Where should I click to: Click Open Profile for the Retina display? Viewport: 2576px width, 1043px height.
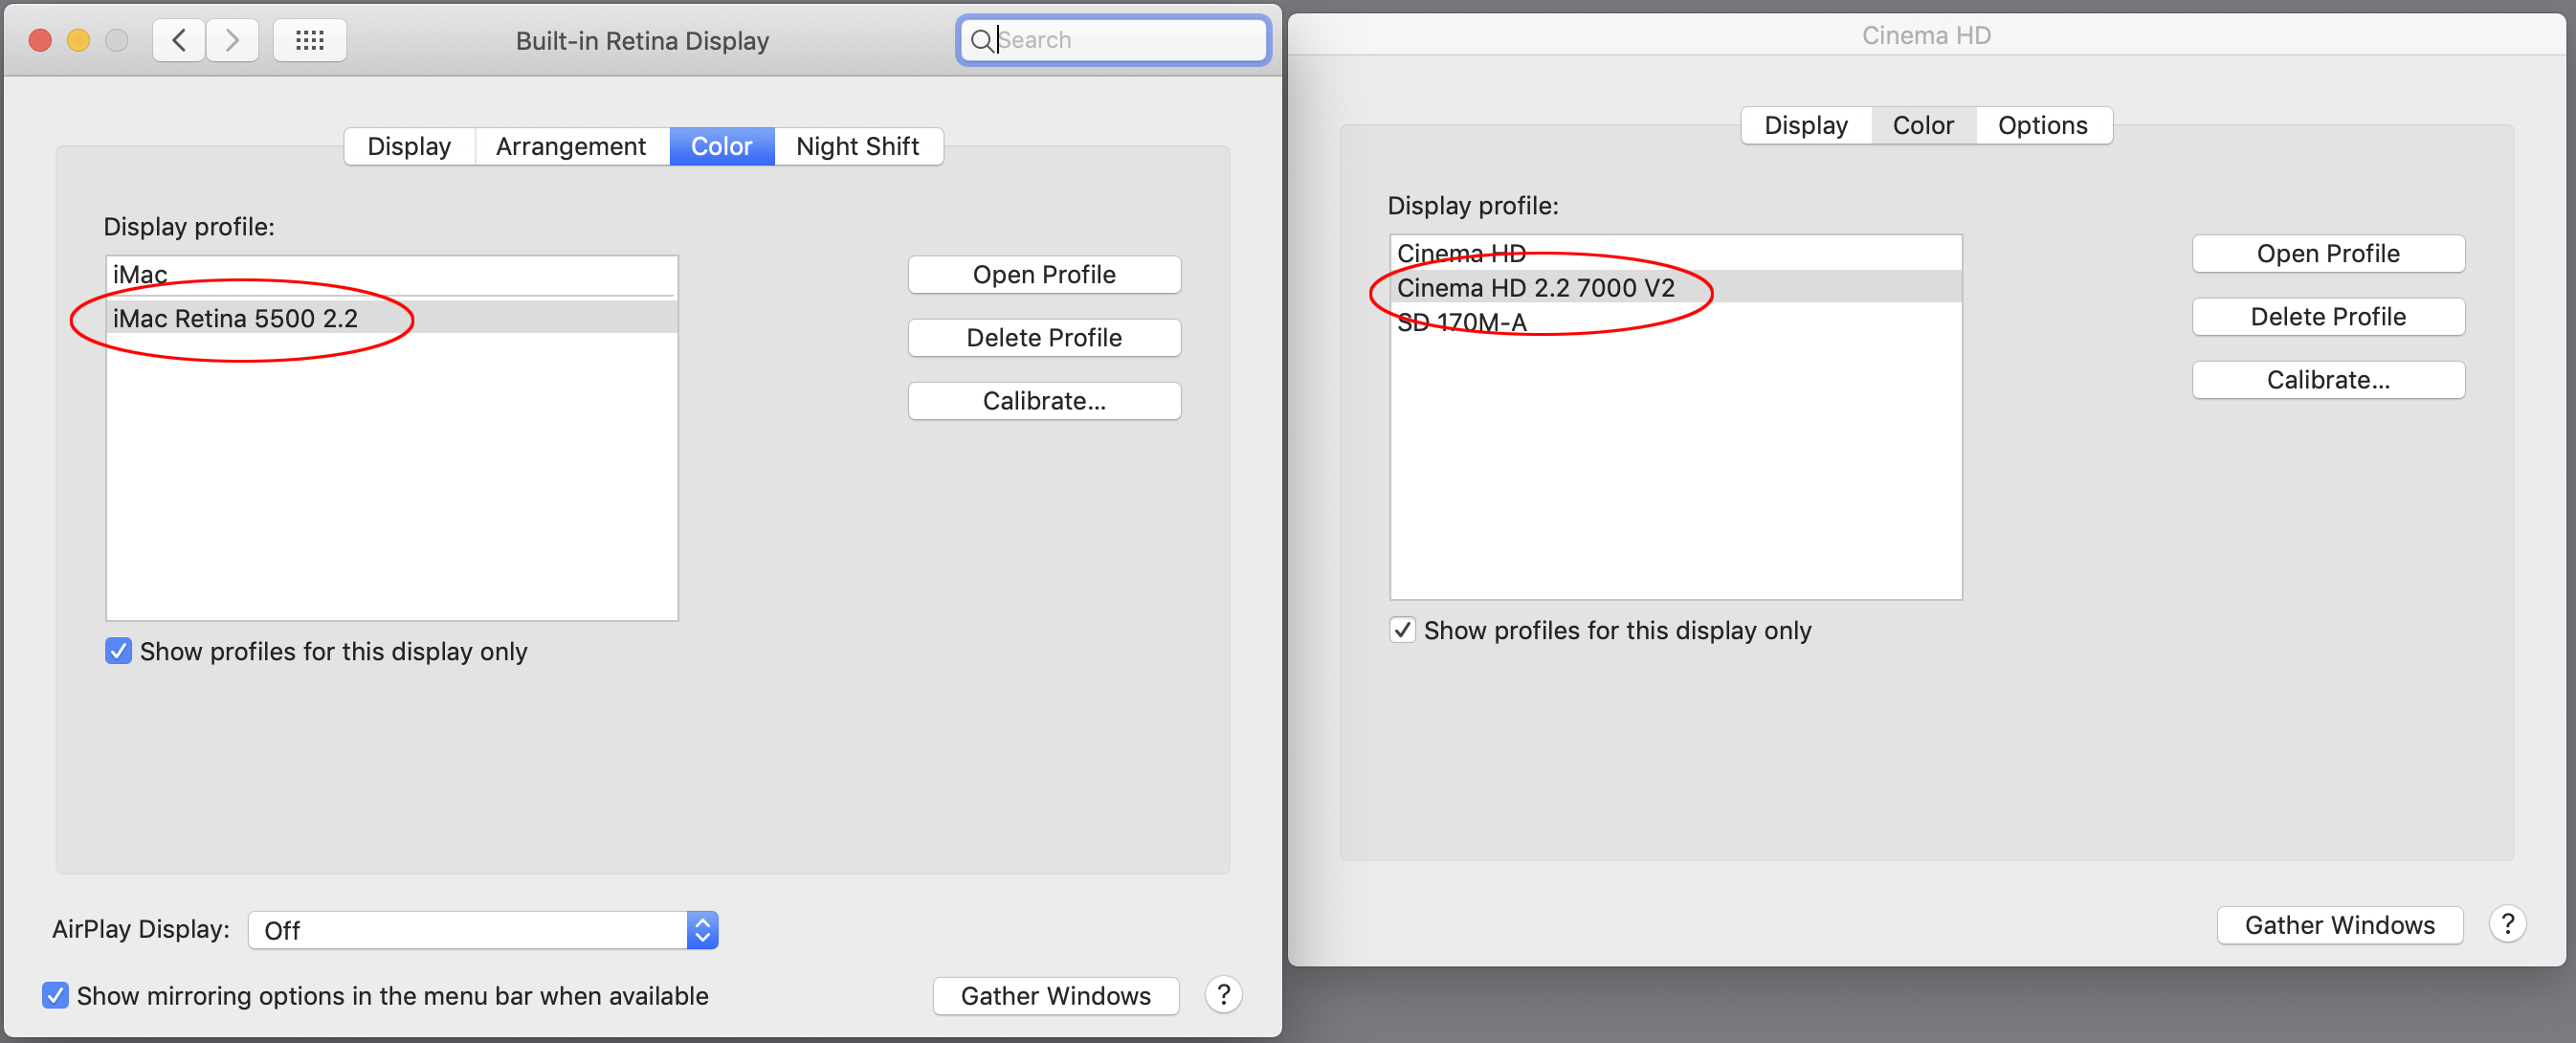1044,274
